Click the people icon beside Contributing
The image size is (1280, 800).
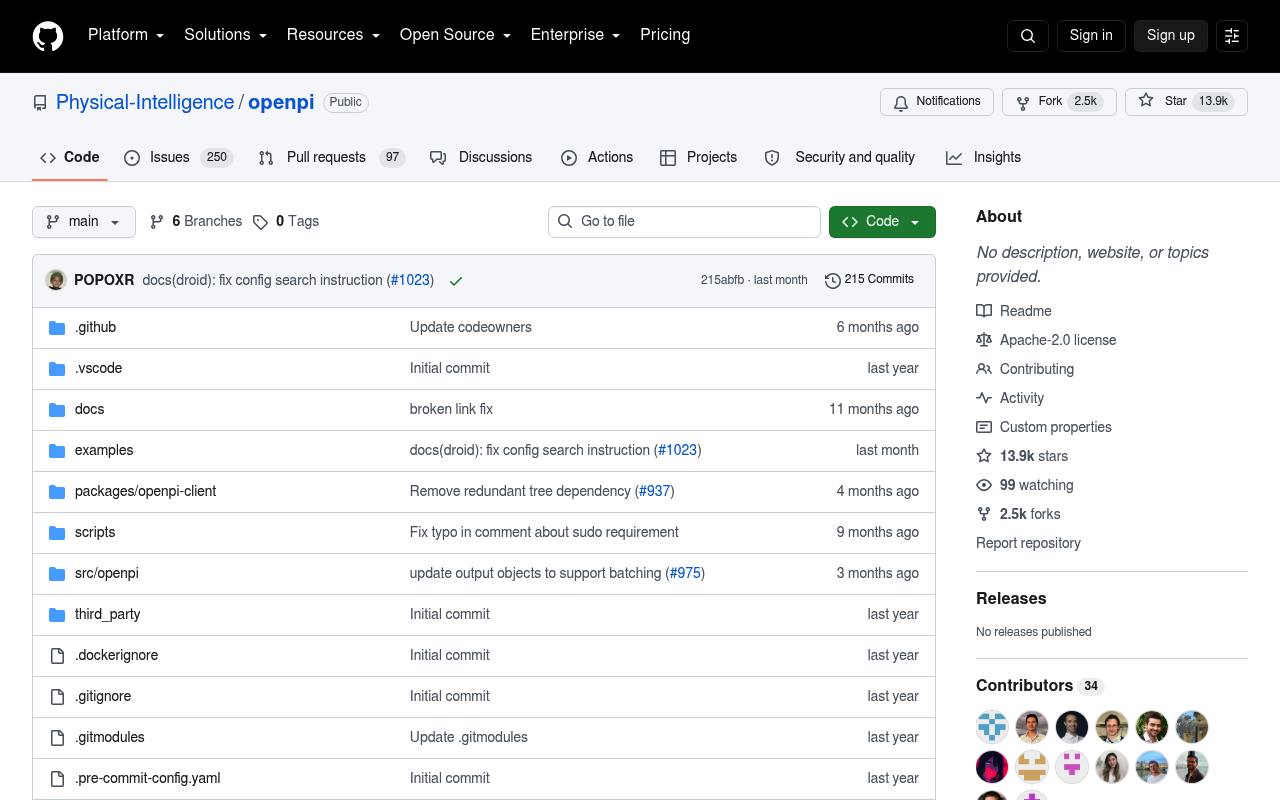pos(984,369)
